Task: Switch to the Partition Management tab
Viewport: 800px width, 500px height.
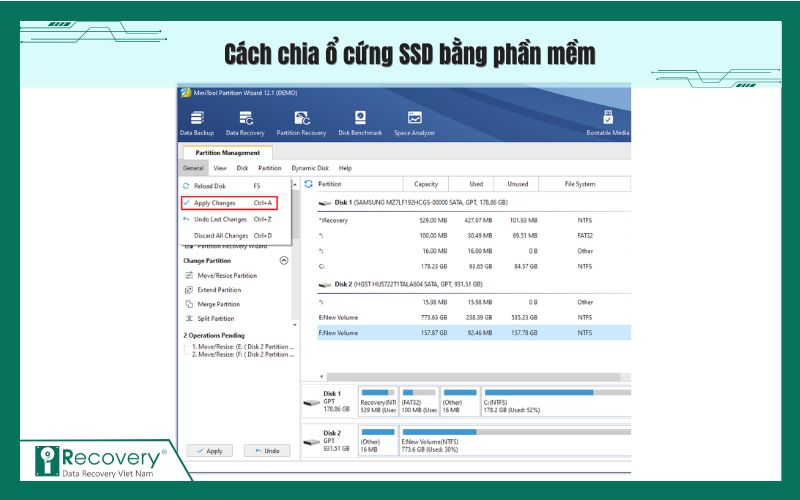Action: click(x=228, y=153)
